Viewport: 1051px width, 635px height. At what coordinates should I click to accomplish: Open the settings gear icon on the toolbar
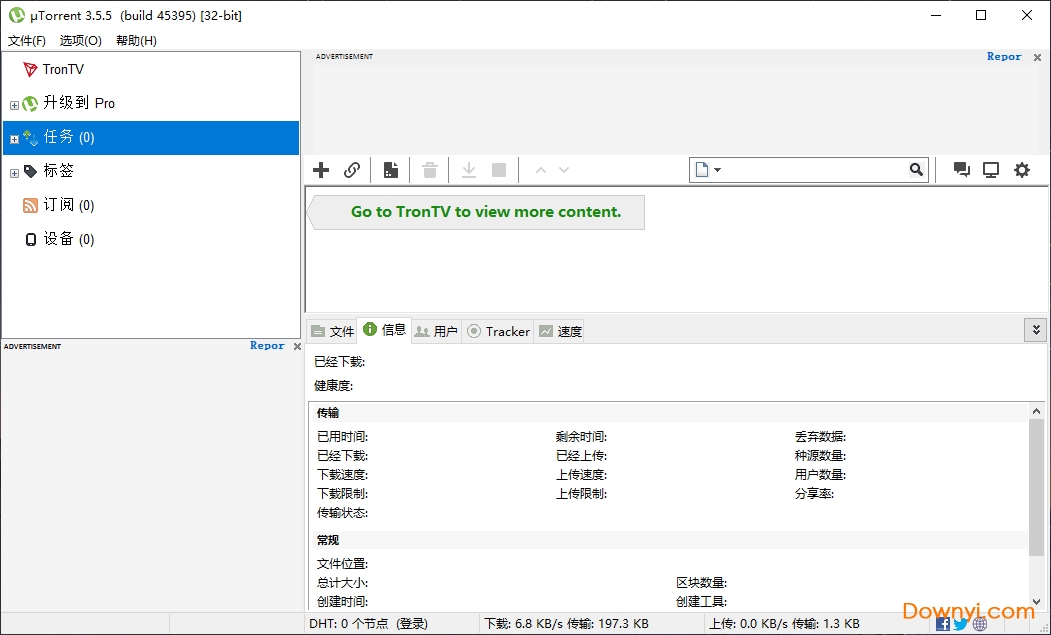(x=1021, y=170)
